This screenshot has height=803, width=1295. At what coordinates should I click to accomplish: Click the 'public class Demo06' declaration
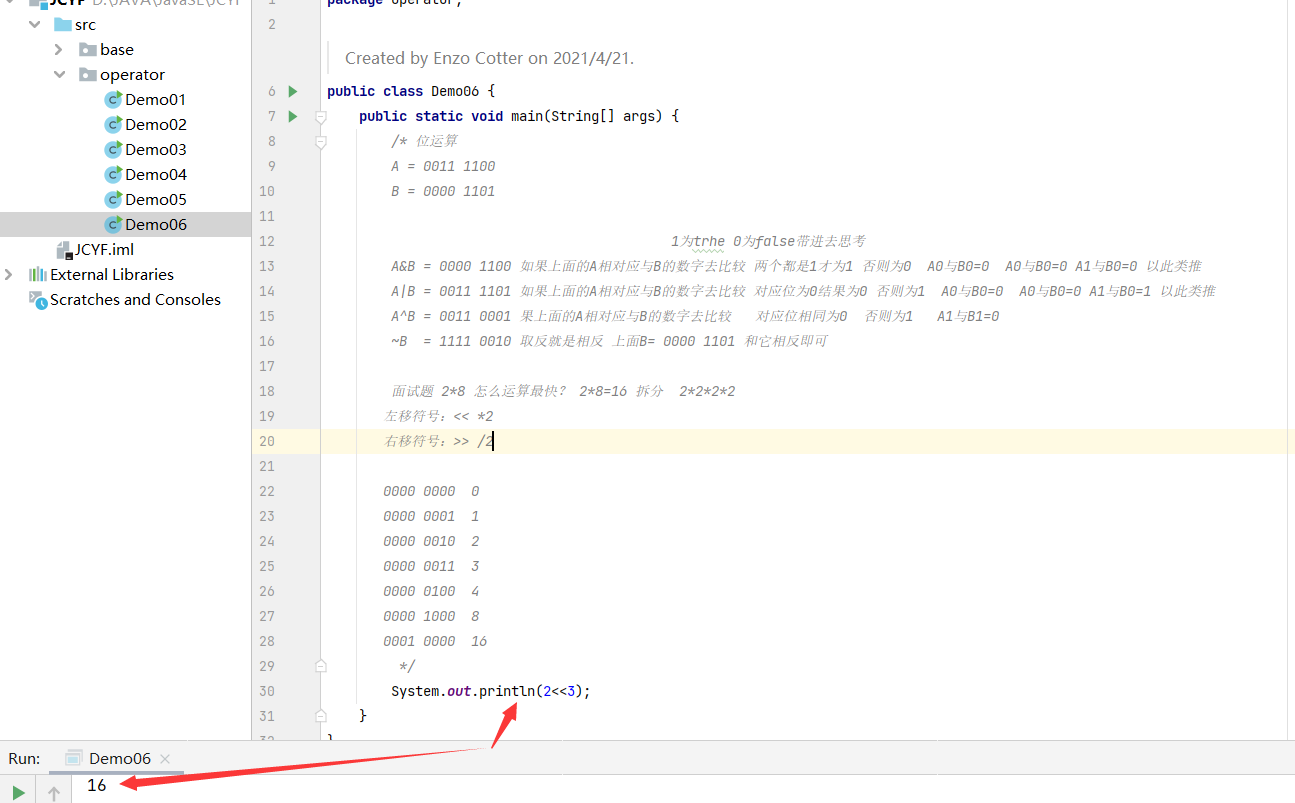(411, 91)
